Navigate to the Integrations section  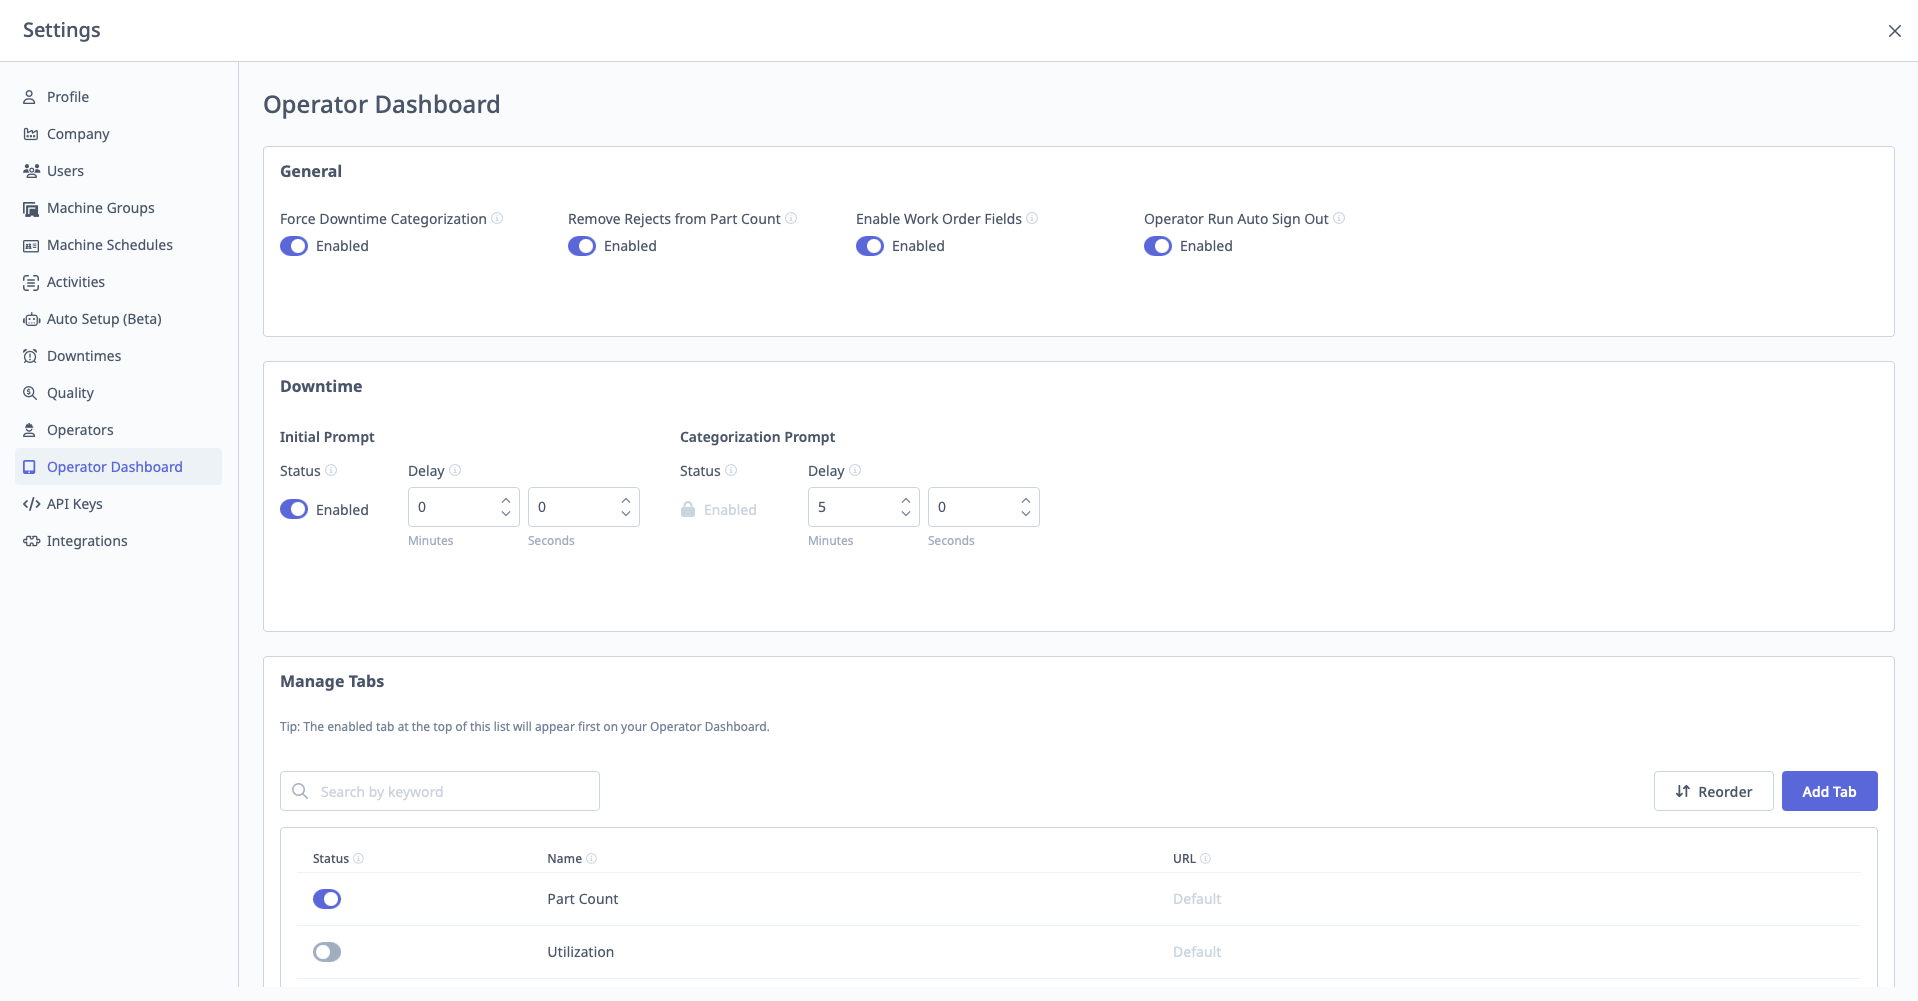[x=87, y=540]
